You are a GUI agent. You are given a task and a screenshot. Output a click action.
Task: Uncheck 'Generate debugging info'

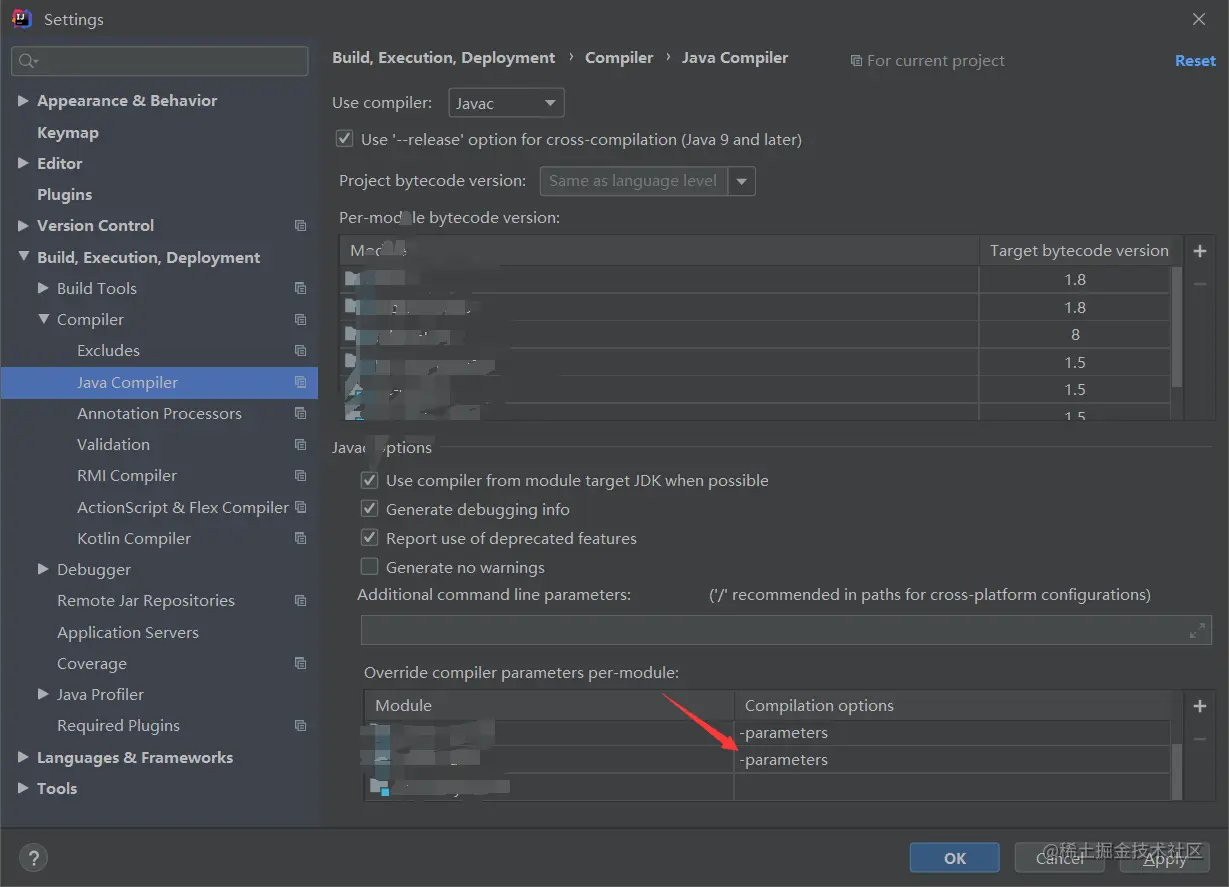[369, 509]
